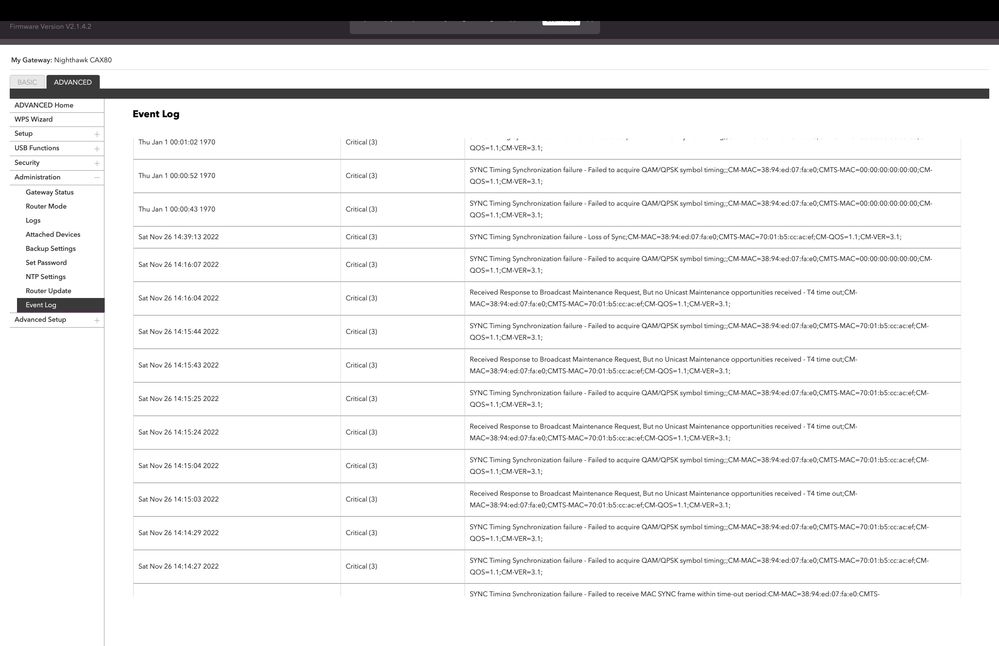Click T4 time out description at 14:16:04
The image size is (999, 646).
(663, 298)
